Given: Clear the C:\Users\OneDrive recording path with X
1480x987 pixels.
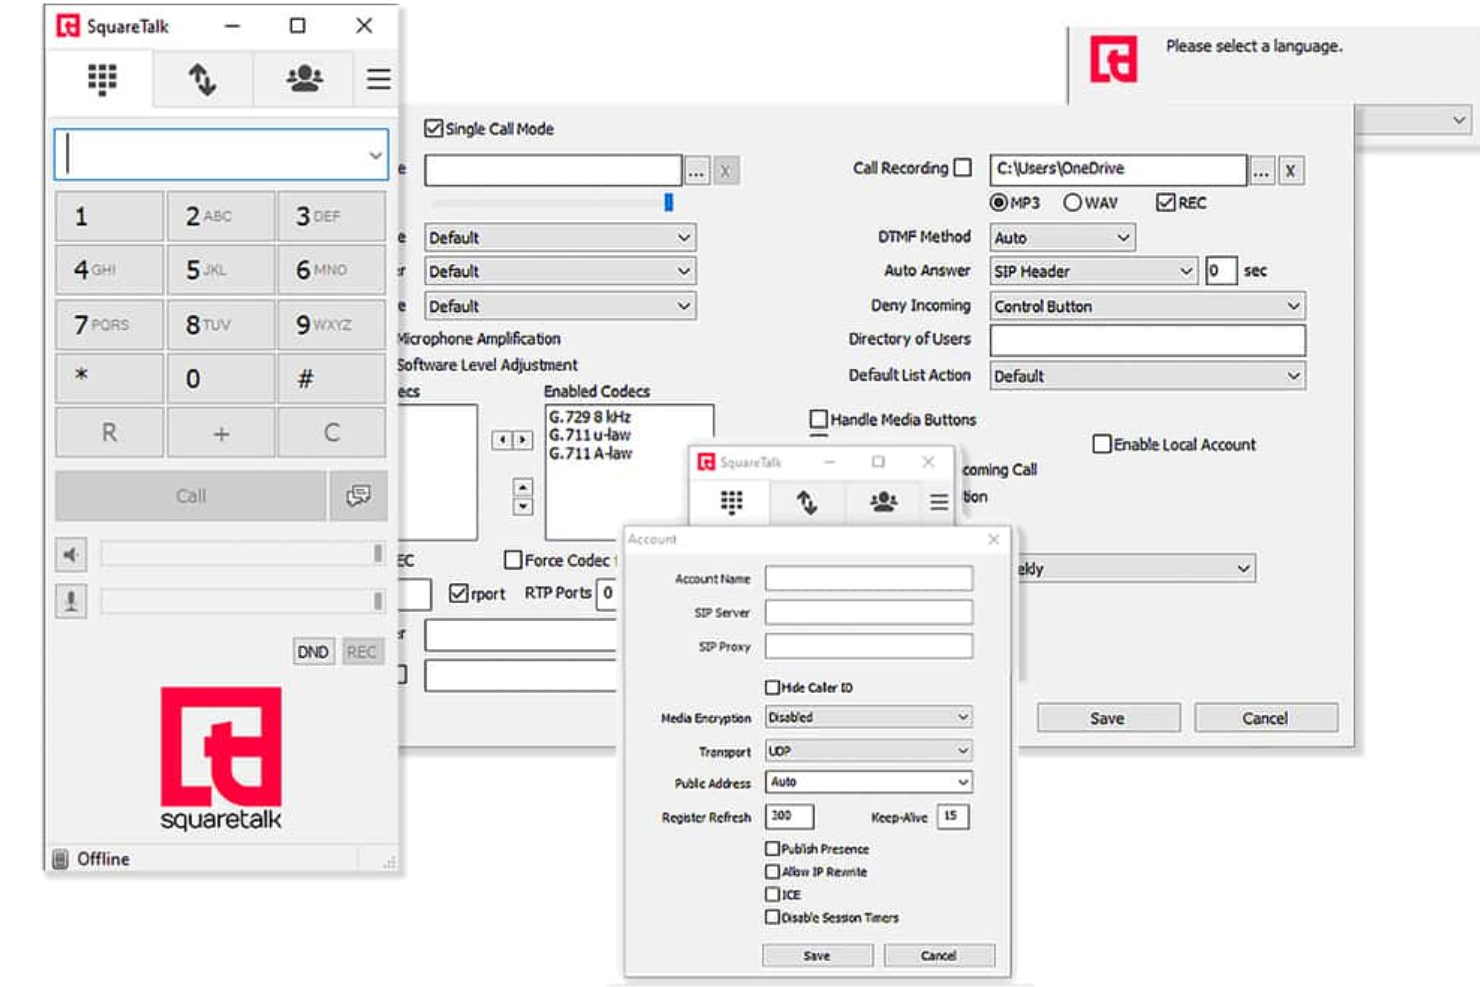Looking at the screenshot, I should (x=1291, y=171).
